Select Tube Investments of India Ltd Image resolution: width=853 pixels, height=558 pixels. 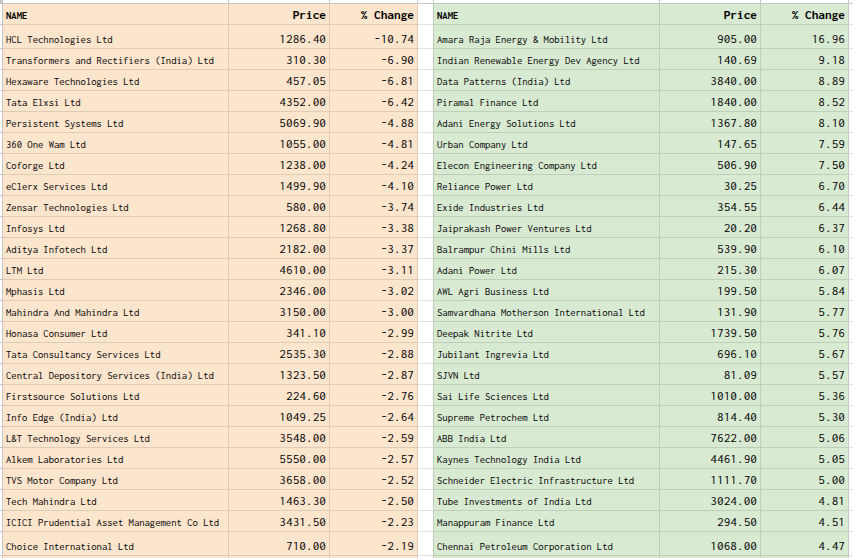546,501
